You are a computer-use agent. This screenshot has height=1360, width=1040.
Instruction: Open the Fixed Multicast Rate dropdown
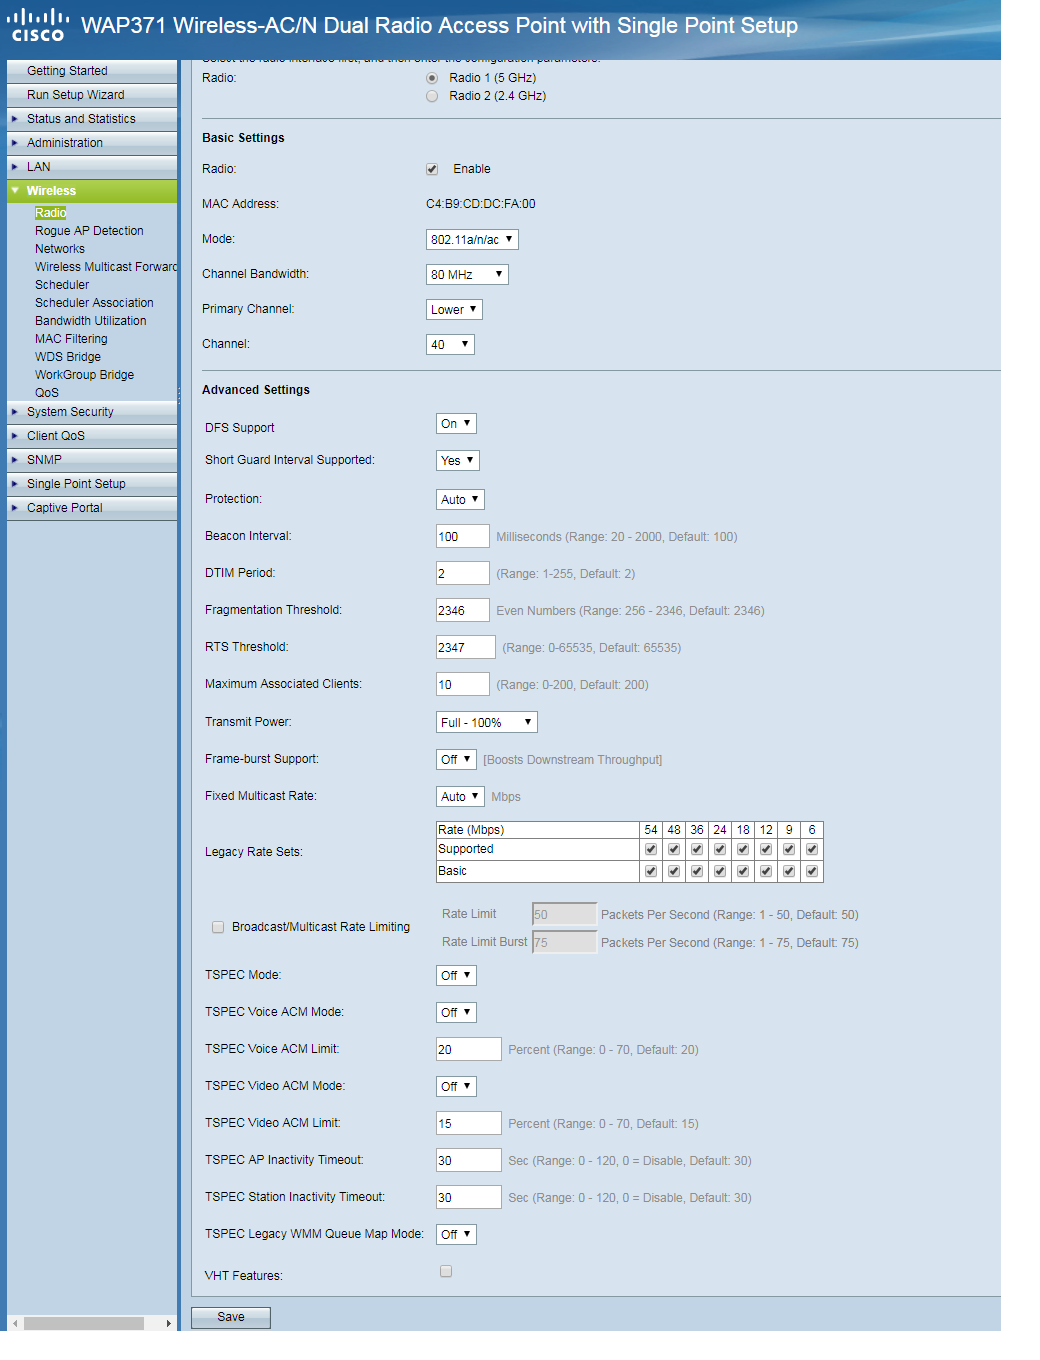pos(460,797)
